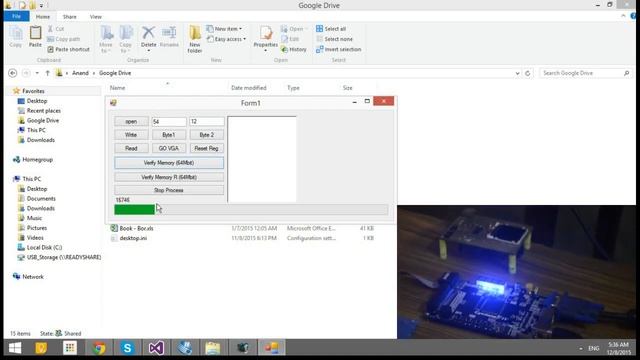Sort by the Type column header
The image size is (640, 360).
click(293, 88)
